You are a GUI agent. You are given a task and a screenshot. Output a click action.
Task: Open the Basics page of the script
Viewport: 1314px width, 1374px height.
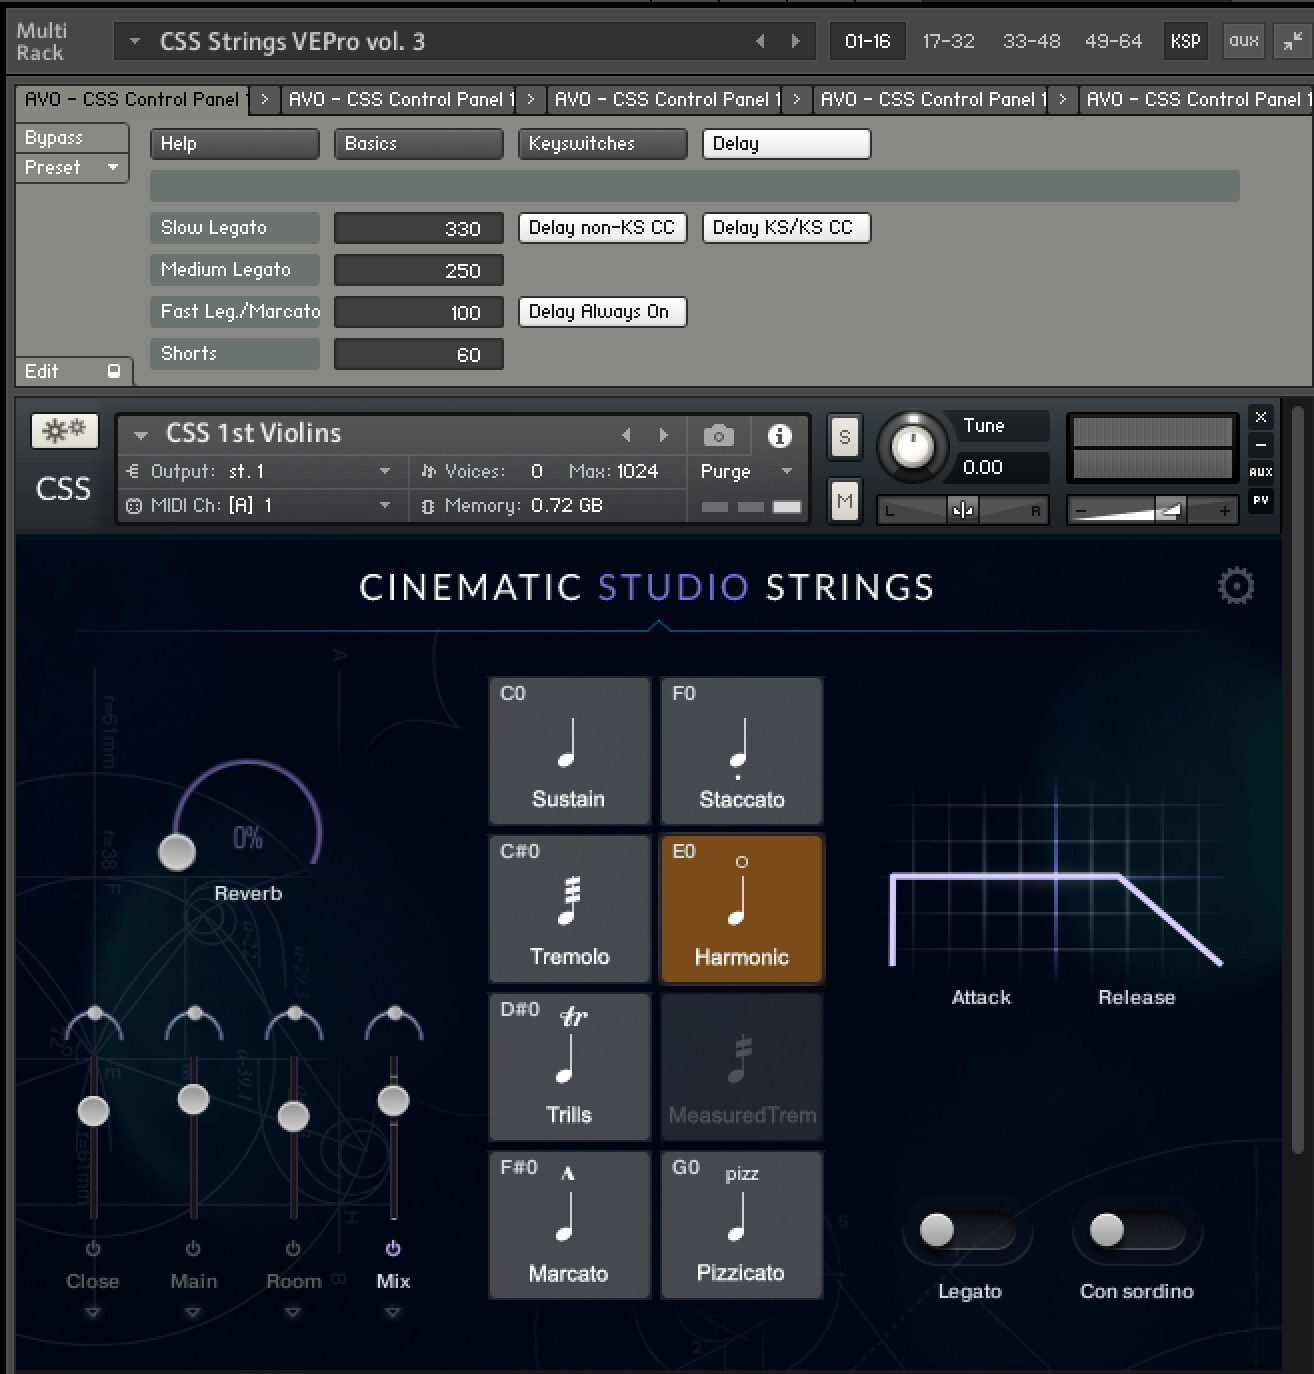tap(419, 144)
